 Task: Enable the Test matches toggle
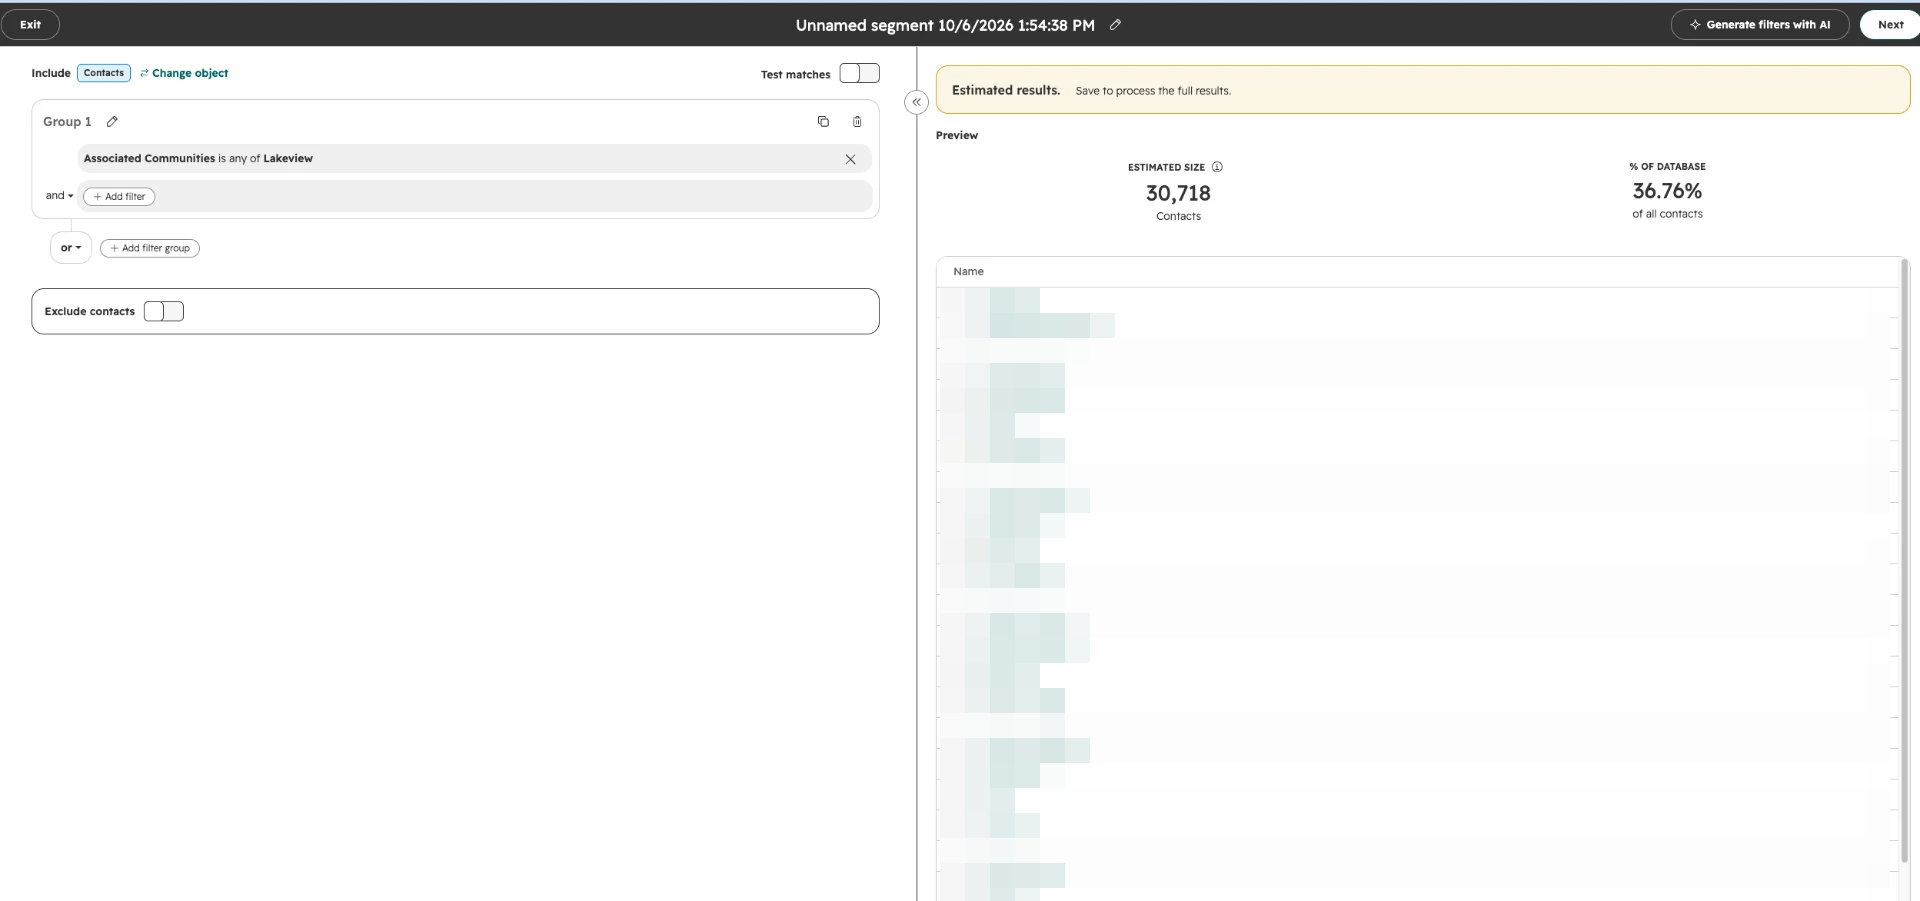(860, 73)
